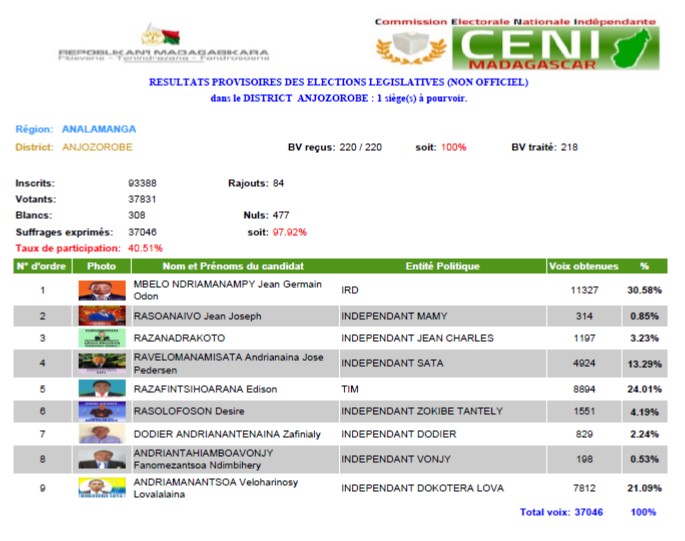Click candidate name DODIER ANDRIANANTENAINA Zafinialy
Viewport: 685px width, 541px height.
pos(227,434)
